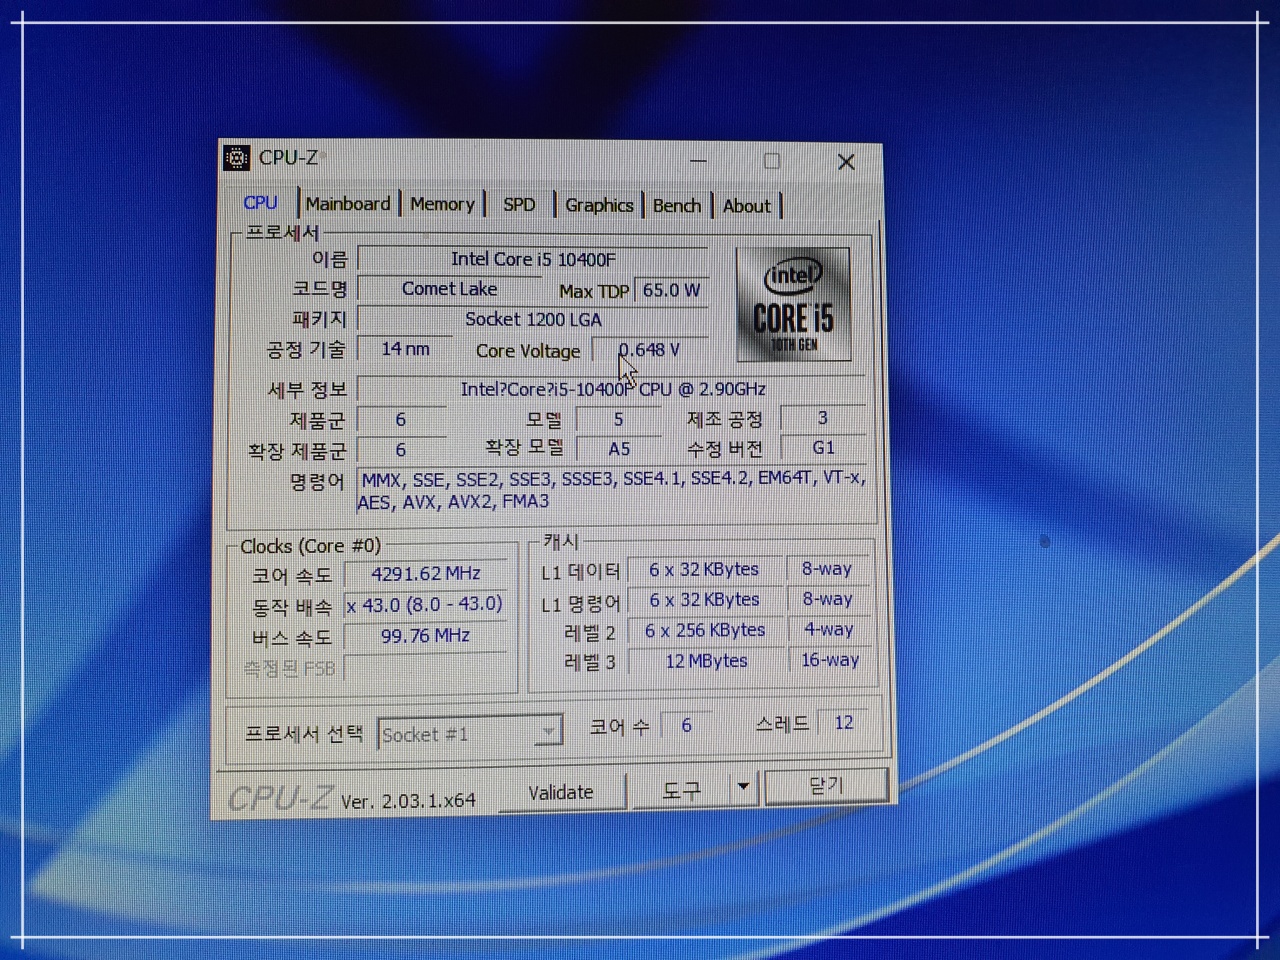Screen dimensions: 1280x960
Task: Select the CPU tab
Action: pyautogui.click(x=260, y=202)
